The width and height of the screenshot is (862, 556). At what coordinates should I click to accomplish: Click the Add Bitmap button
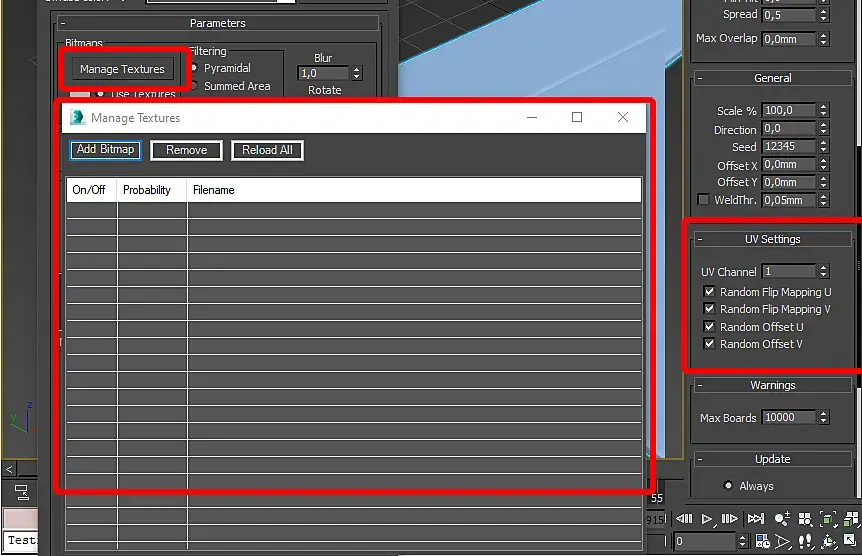pyautogui.click(x=106, y=150)
